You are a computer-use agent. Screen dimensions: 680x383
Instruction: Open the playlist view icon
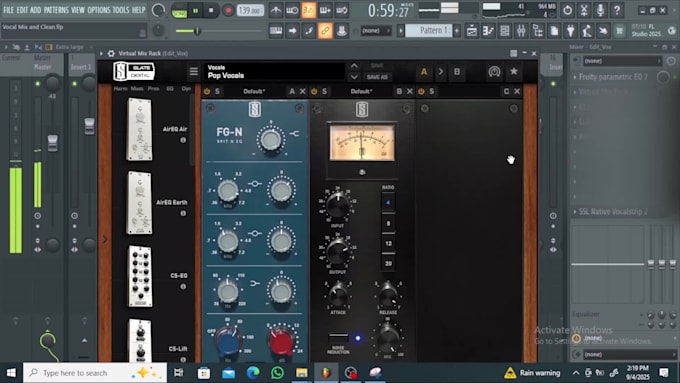point(472,31)
